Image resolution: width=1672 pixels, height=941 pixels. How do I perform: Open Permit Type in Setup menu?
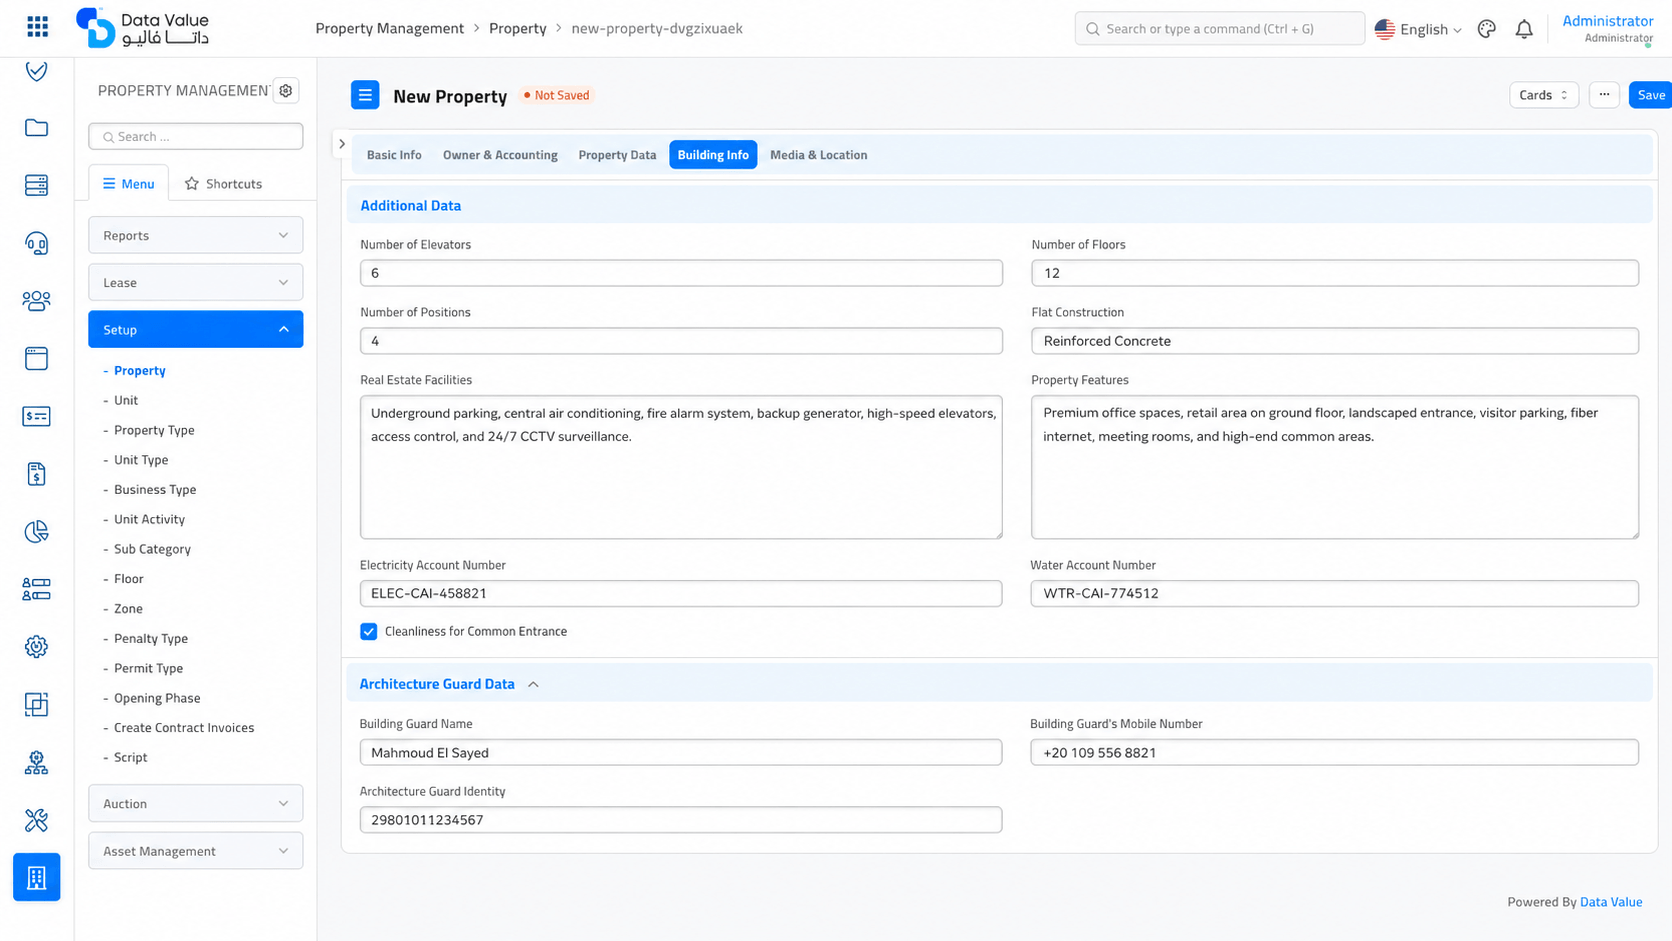click(x=148, y=668)
